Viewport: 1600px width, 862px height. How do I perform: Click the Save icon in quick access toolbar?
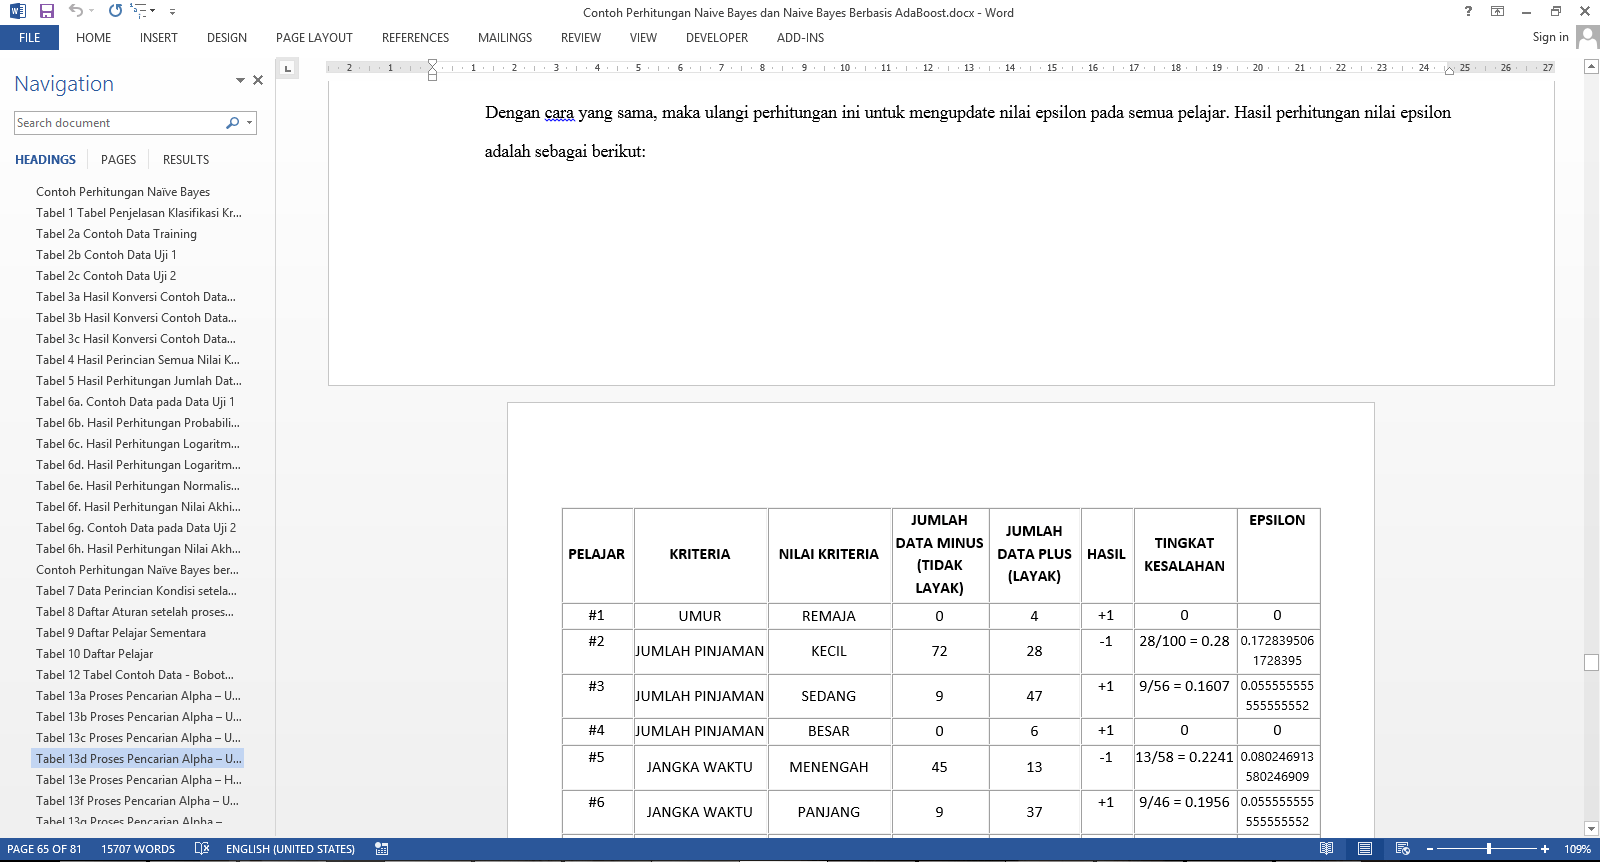tap(47, 11)
